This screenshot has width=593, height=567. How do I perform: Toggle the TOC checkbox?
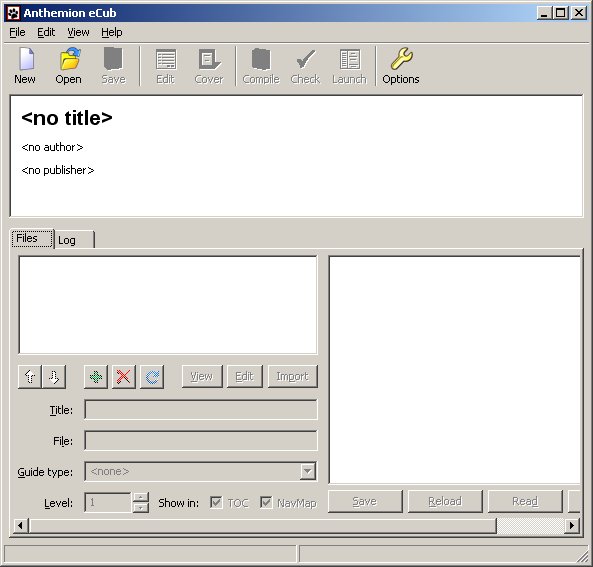click(216, 502)
